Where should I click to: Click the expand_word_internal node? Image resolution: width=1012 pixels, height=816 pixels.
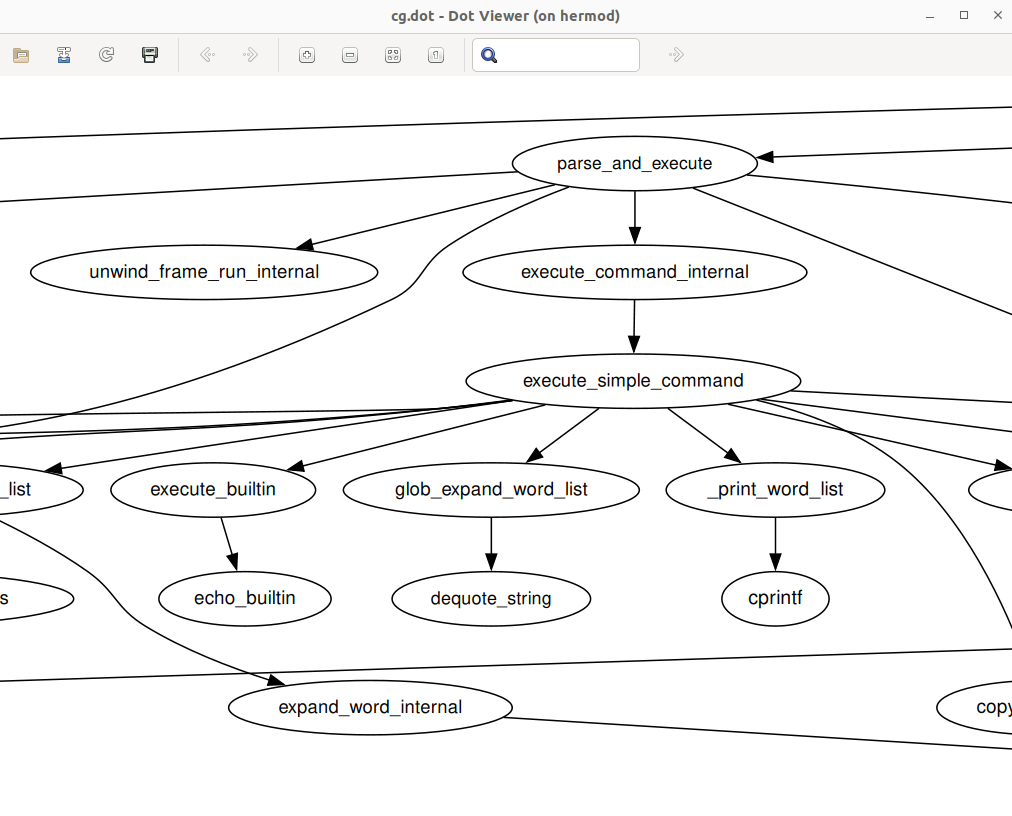370,708
